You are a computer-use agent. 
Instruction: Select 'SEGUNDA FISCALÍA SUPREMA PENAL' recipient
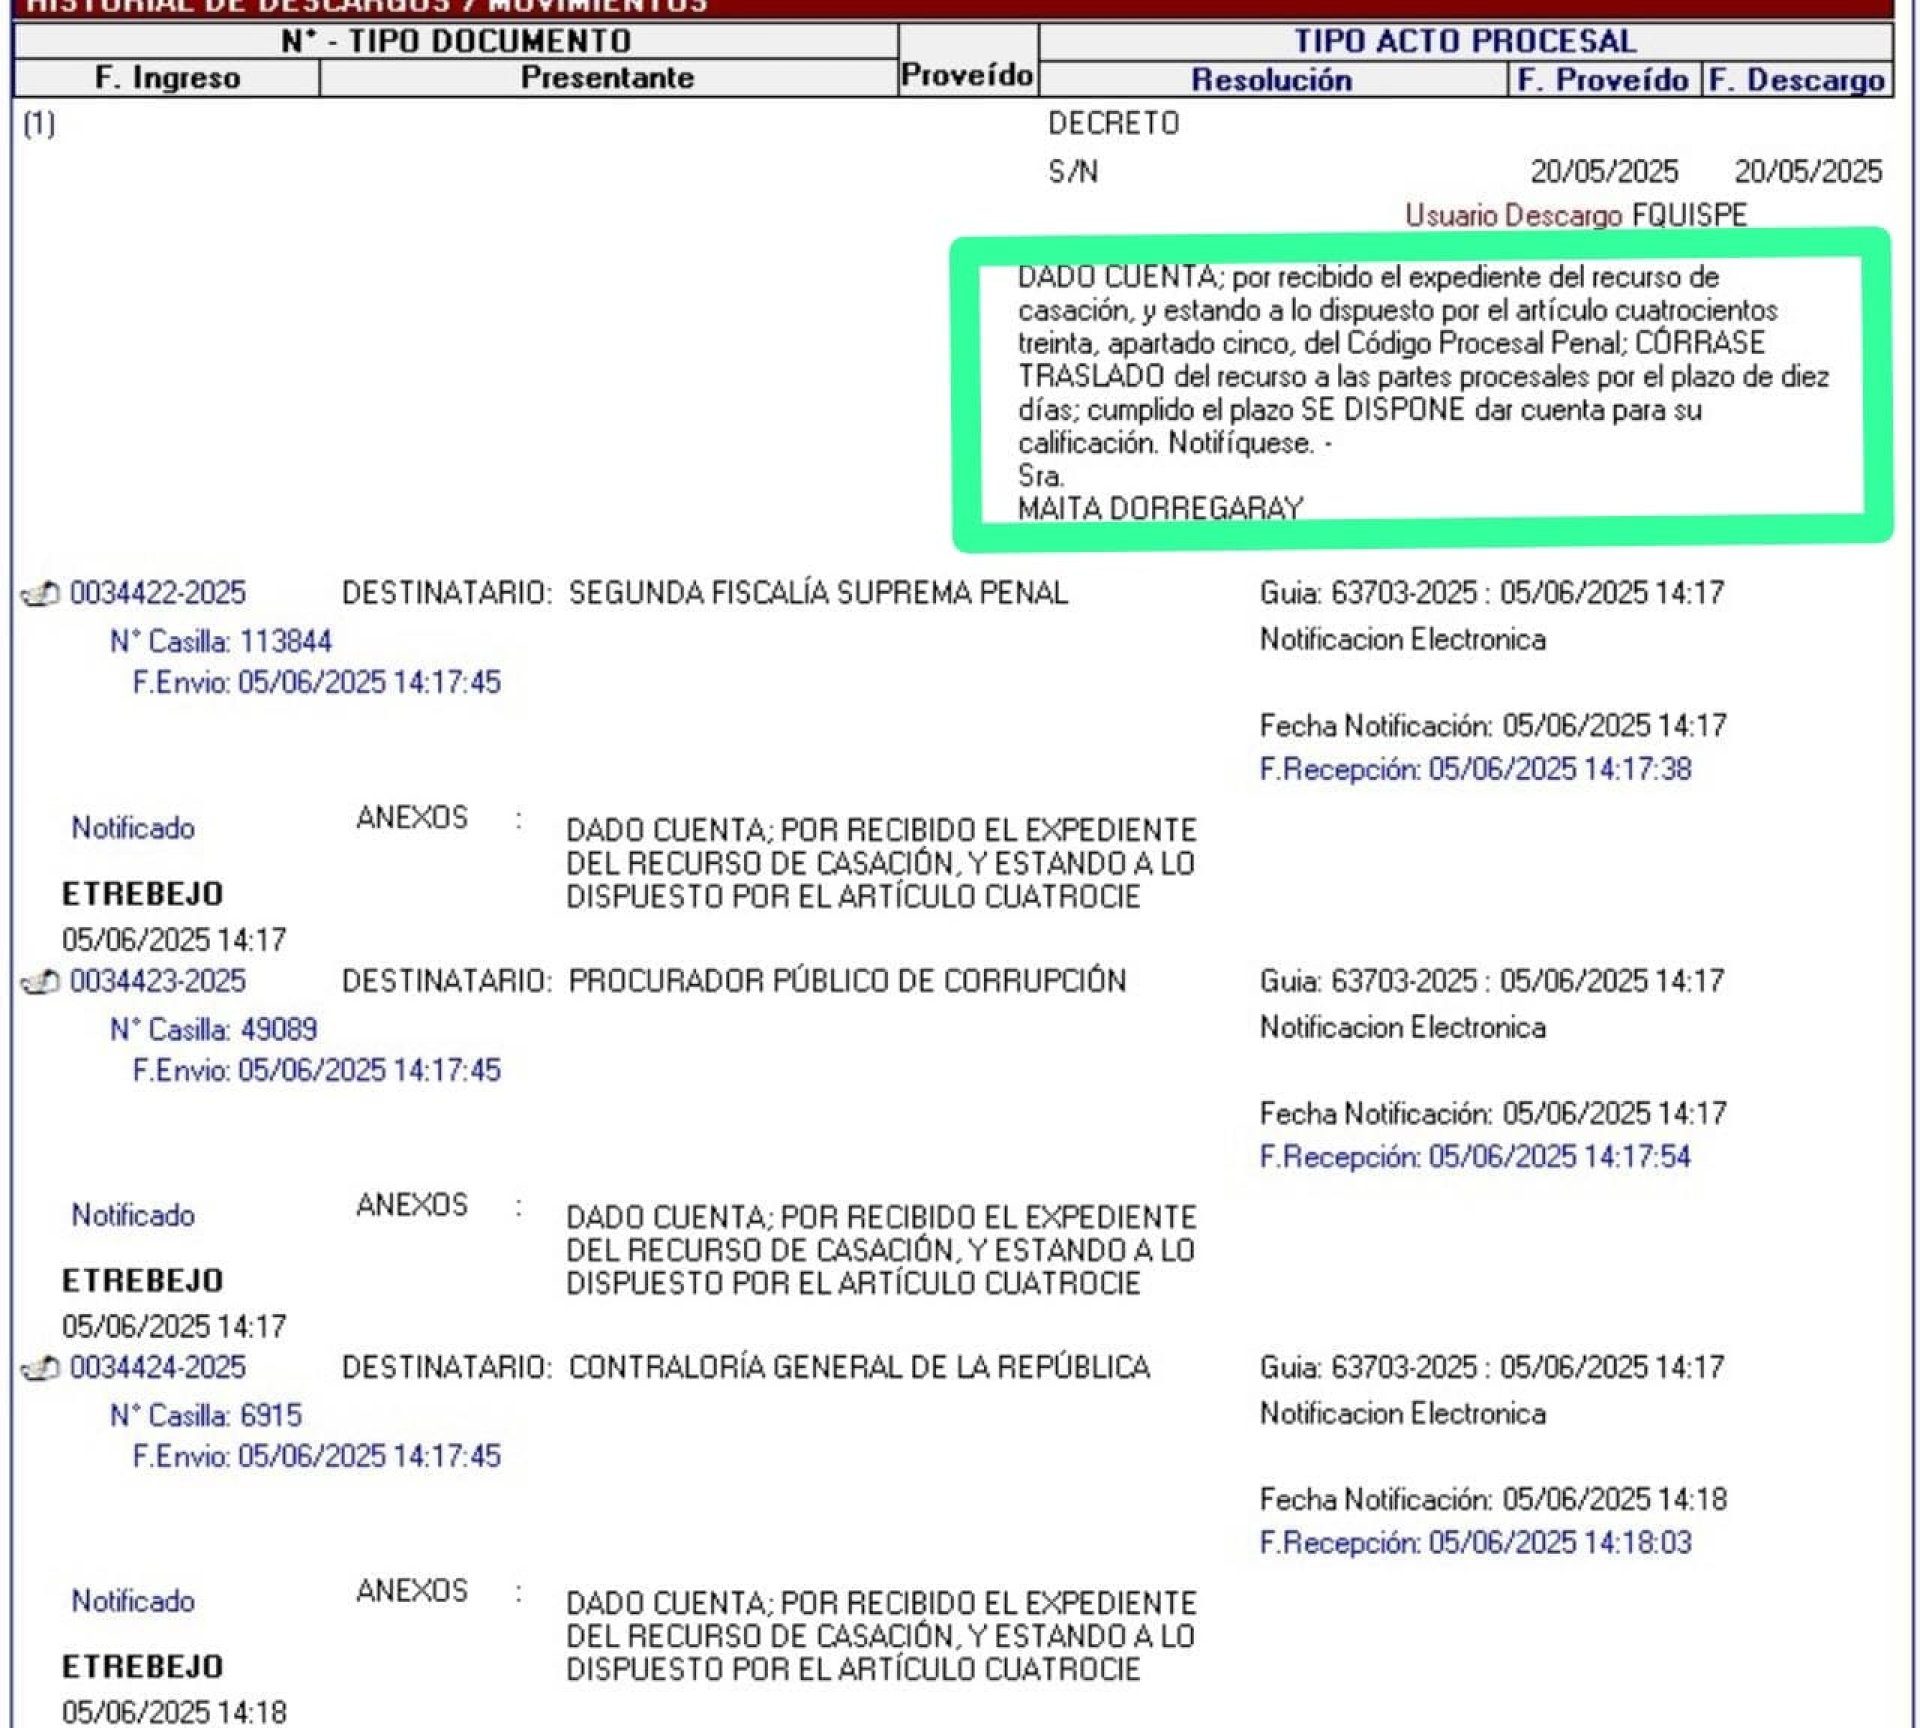pyautogui.click(x=818, y=593)
